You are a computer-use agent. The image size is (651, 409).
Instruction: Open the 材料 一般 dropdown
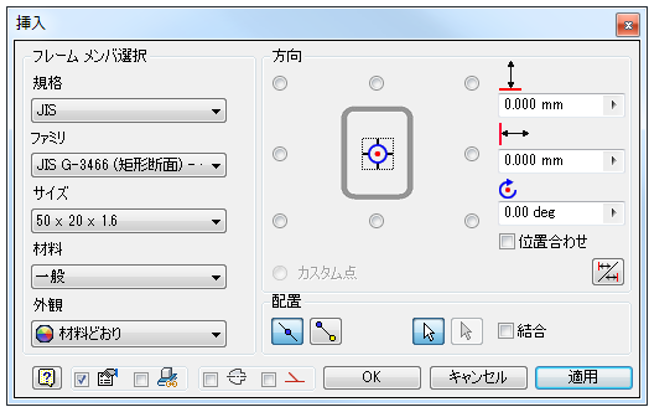(129, 277)
